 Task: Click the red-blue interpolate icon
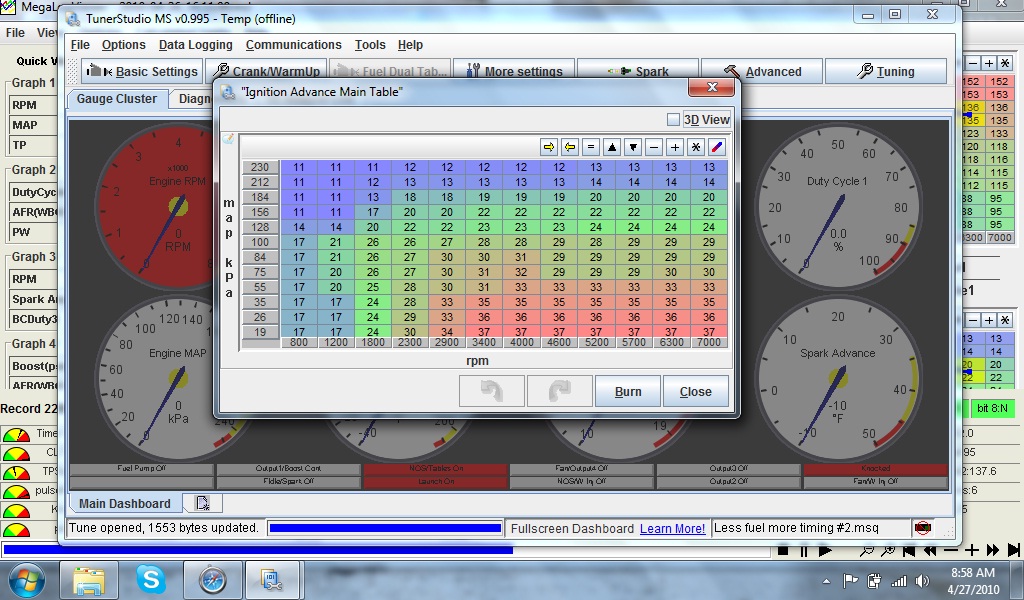(717, 147)
